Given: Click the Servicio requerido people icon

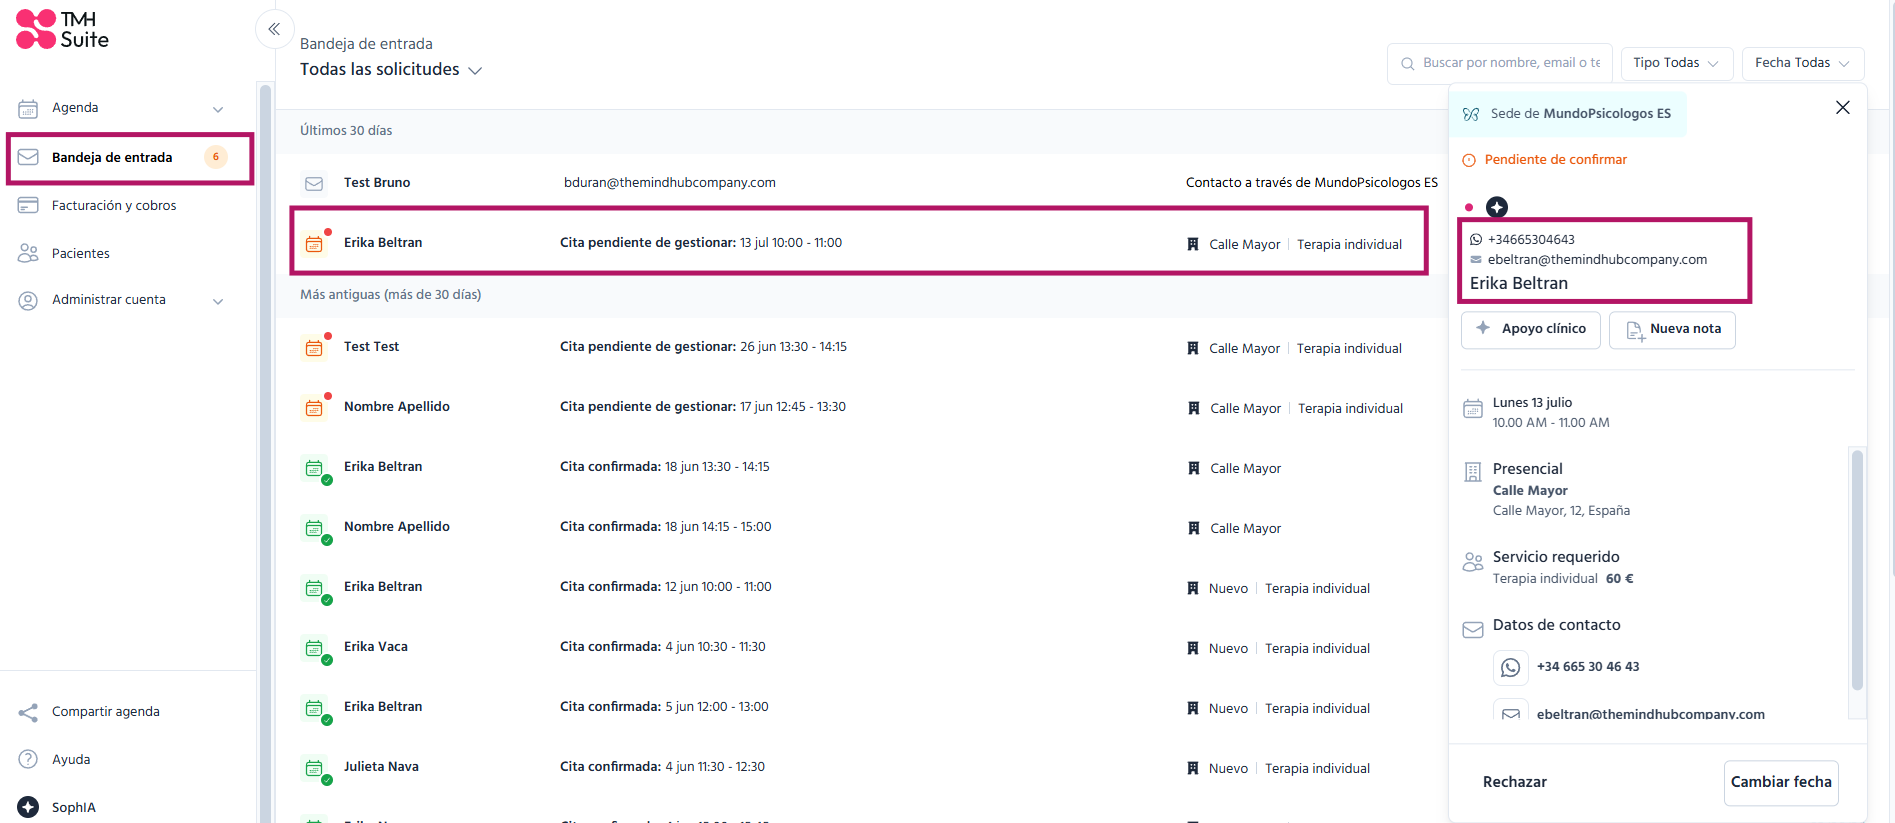Looking at the screenshot, I should pyautogui.click(x=1473, y=562).
